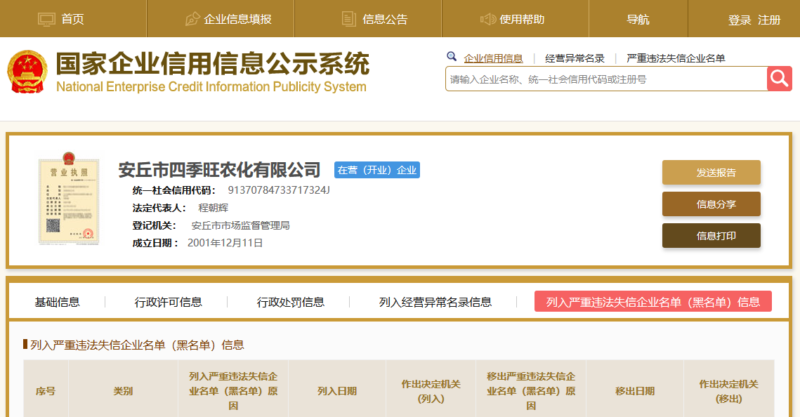Switch to the 行政处罚信息 tab
800x417 pixels.
[x=290, y=302]
